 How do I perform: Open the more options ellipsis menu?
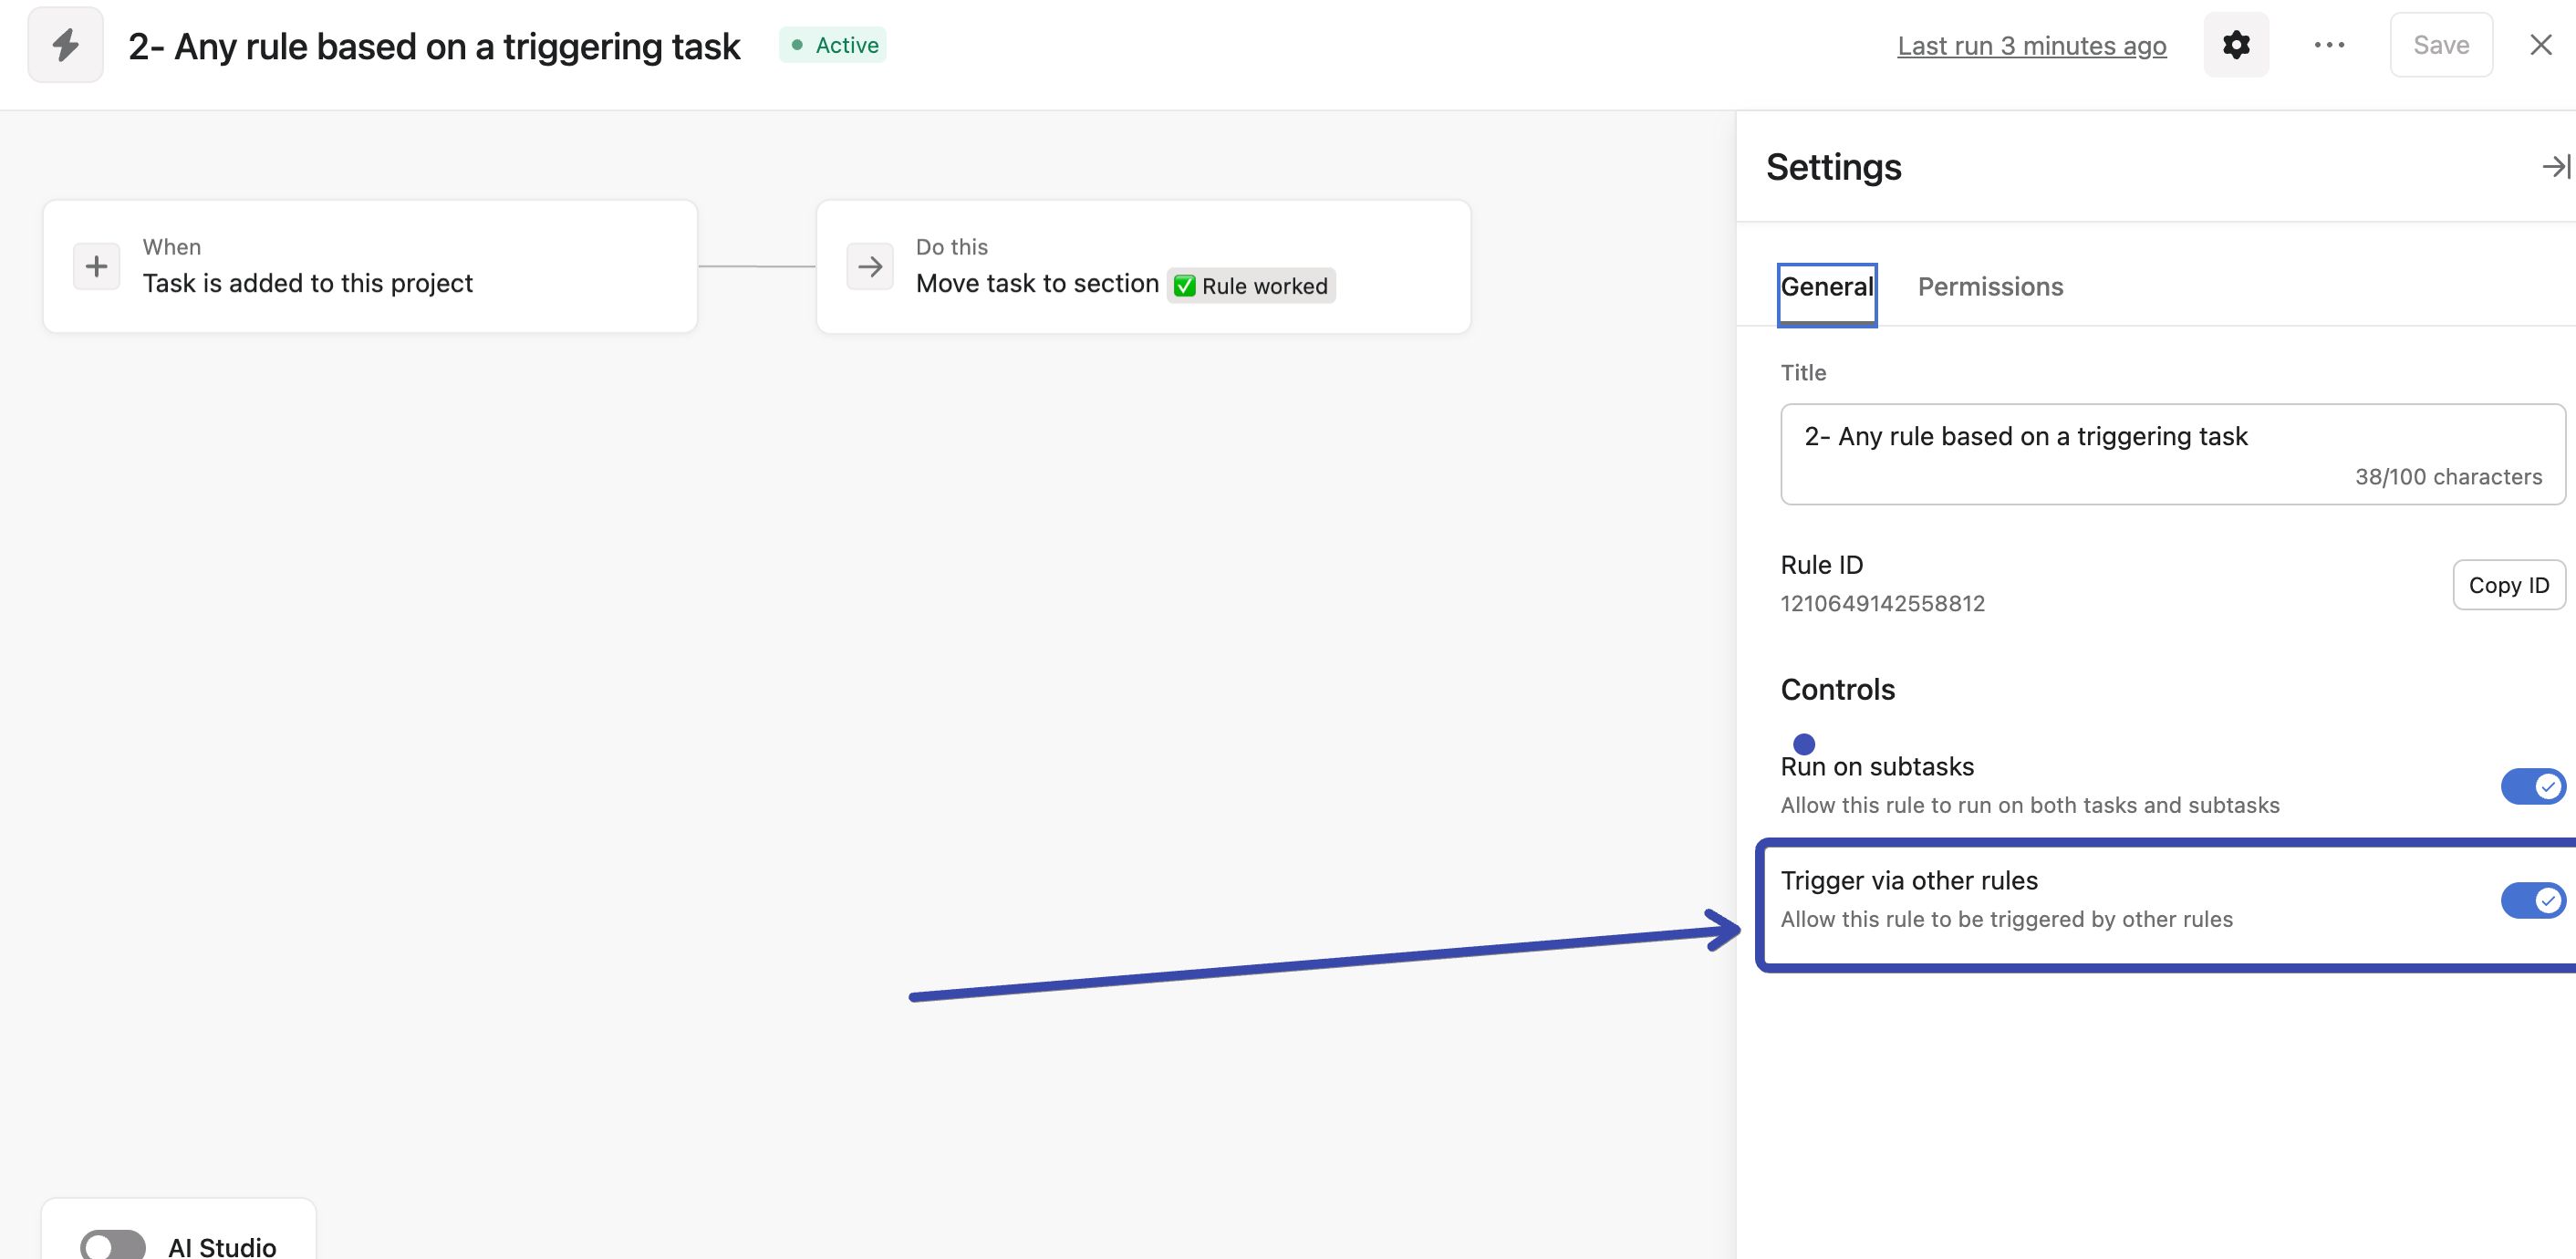tap(2329, 45)
